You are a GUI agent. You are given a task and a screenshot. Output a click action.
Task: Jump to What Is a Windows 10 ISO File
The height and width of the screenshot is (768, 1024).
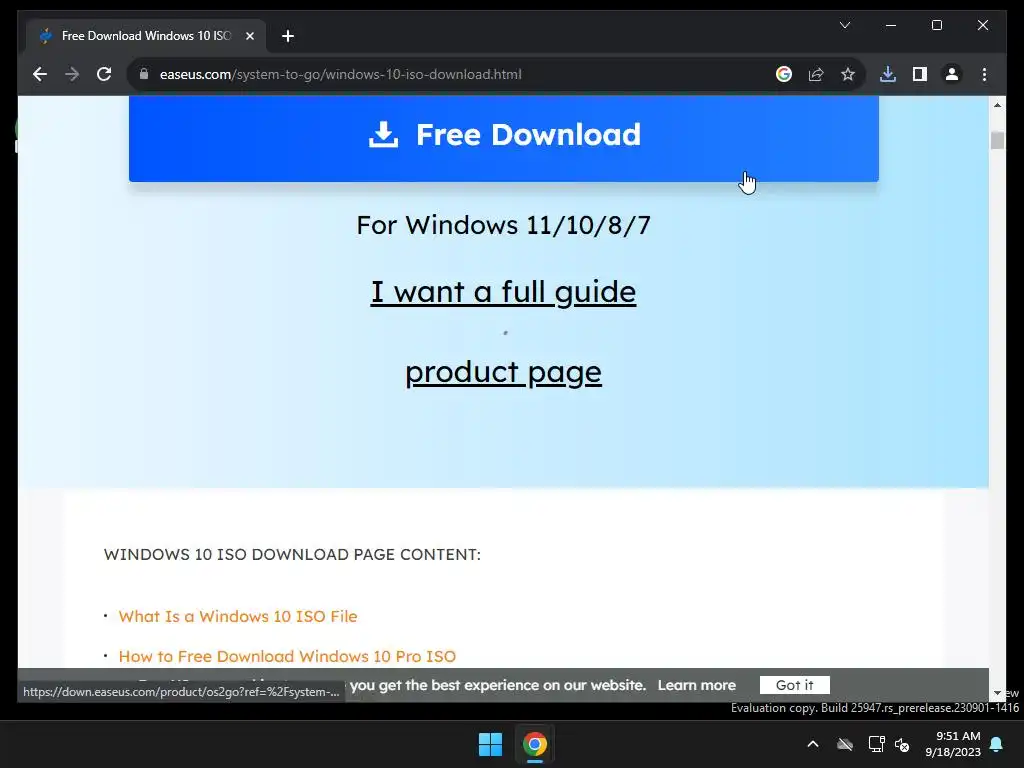[x=238, y=616]
